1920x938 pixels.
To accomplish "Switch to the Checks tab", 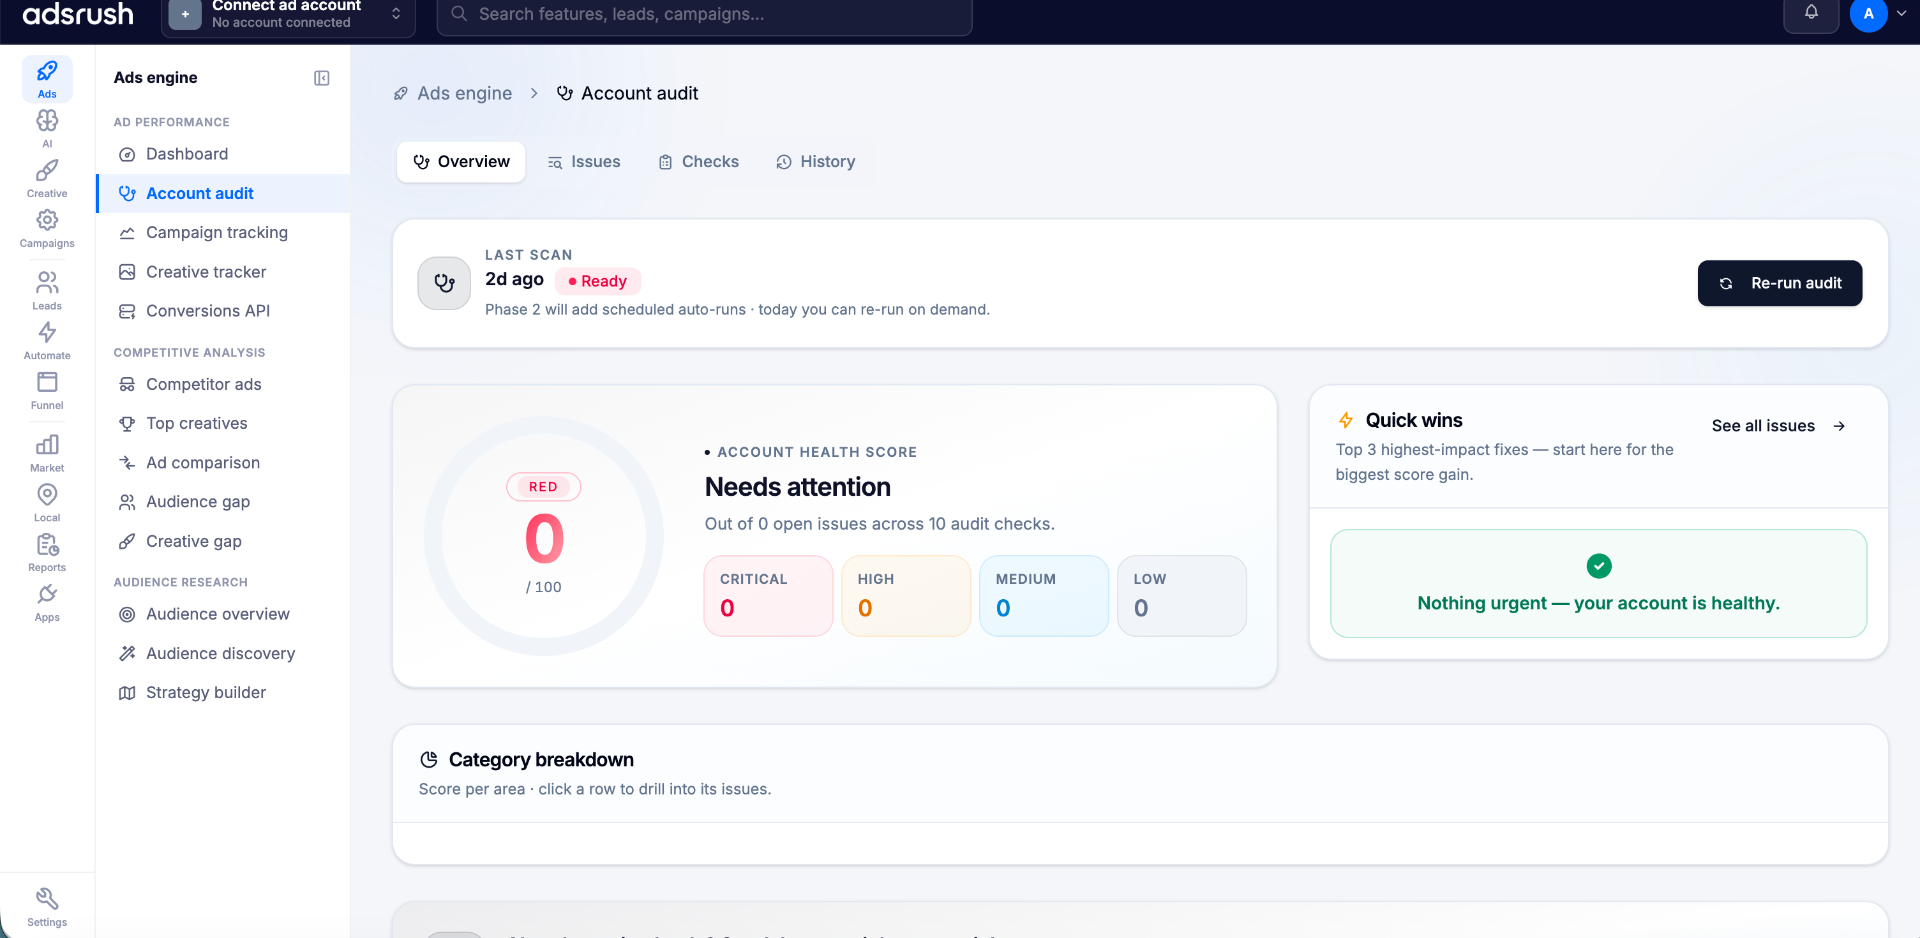I will click(698, 162).
